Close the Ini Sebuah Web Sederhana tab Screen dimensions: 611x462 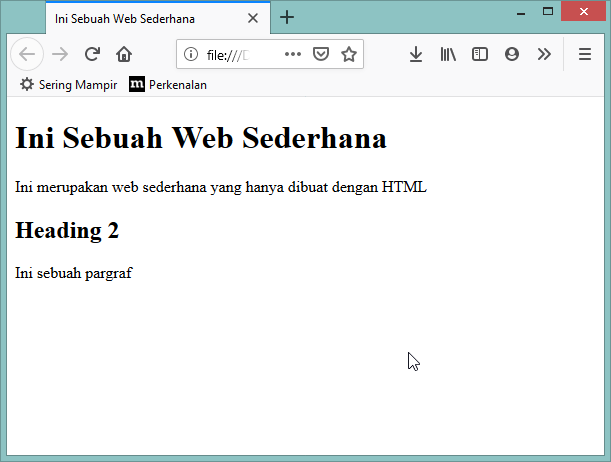[x=253, y=18]
